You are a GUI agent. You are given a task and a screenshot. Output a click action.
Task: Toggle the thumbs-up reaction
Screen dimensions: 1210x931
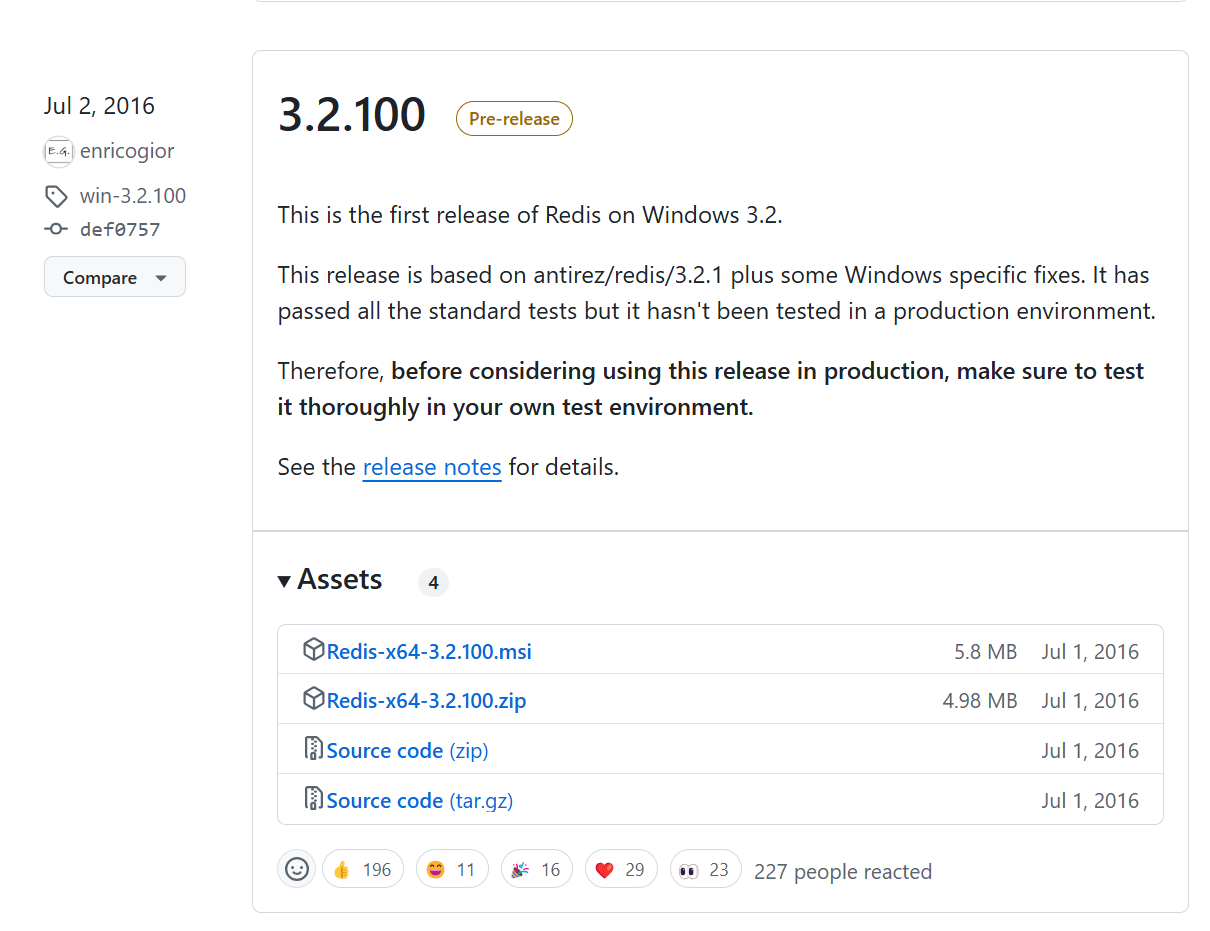[362, 868]
